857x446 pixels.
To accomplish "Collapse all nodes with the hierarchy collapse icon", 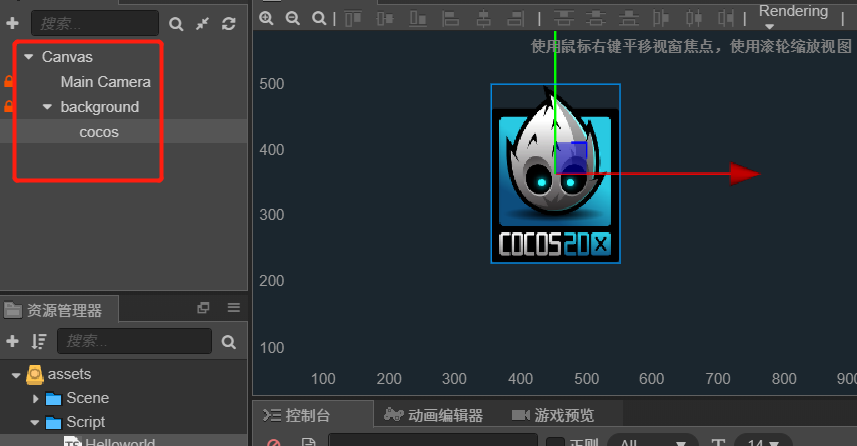I will [x=202, y=24].
